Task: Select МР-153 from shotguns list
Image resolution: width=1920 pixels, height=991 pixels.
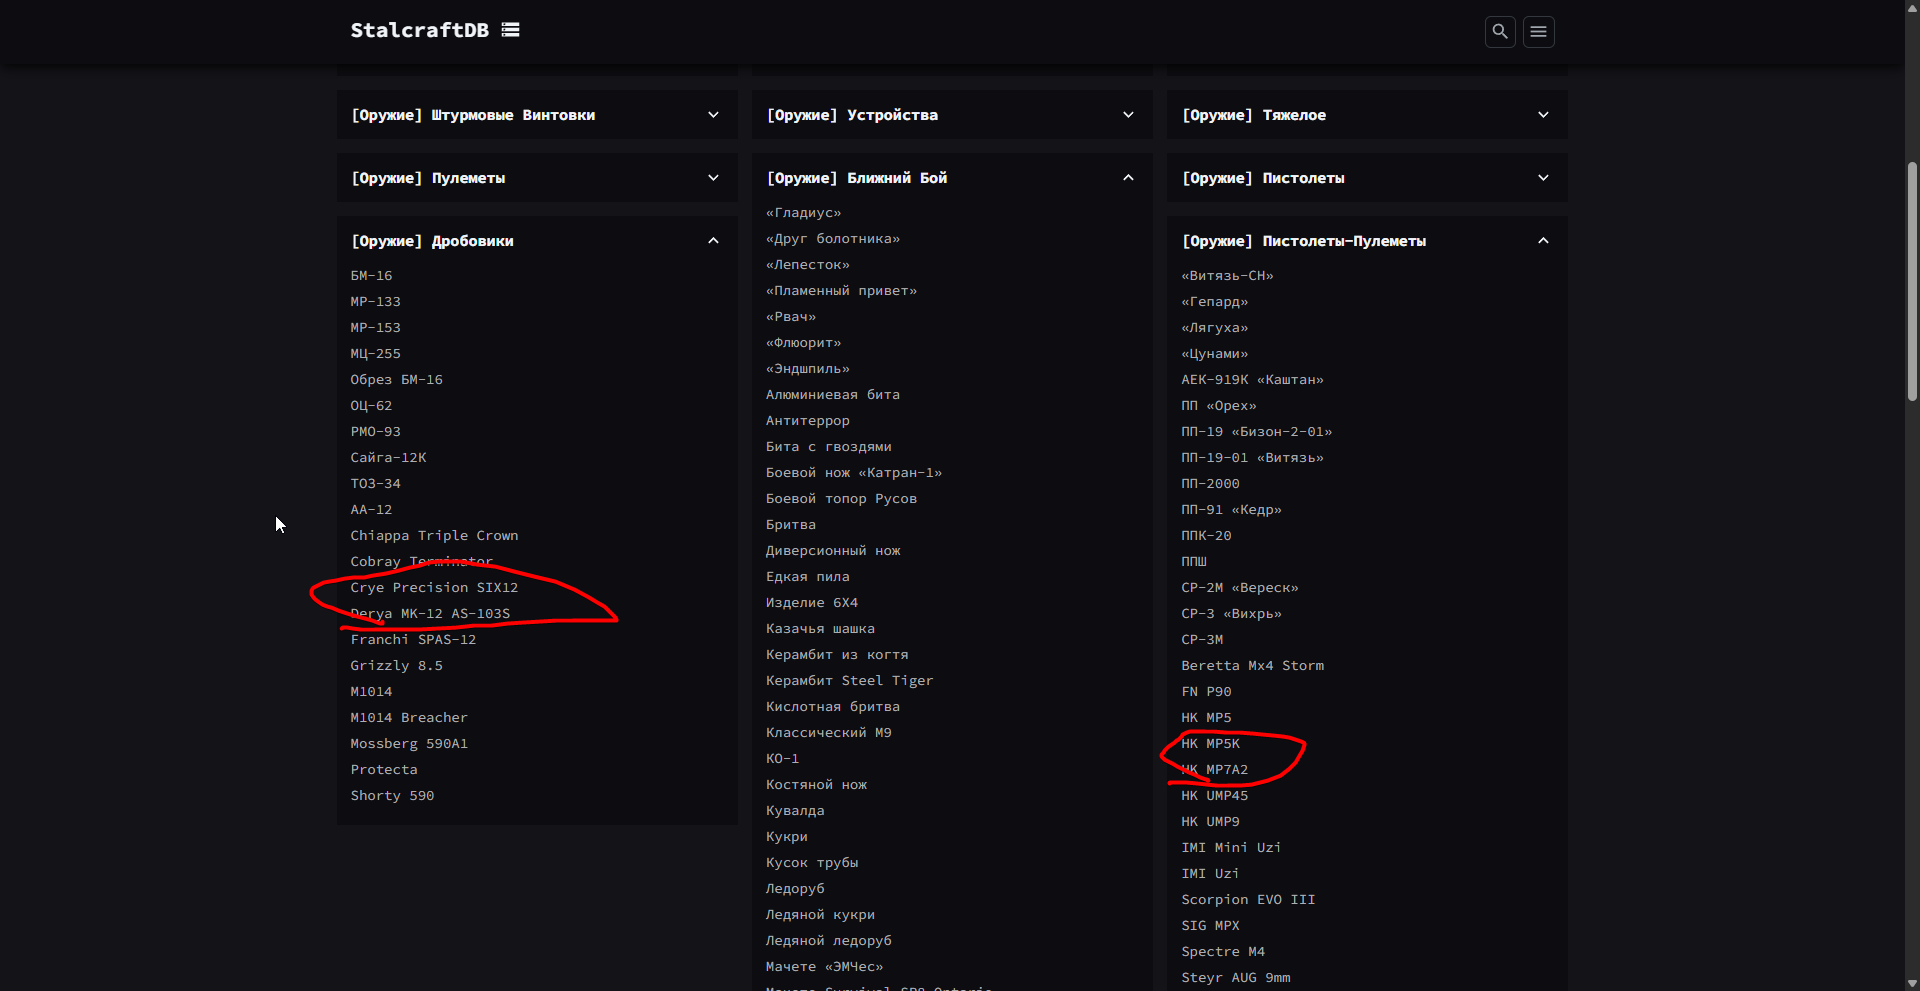Action: pos(375,327)
